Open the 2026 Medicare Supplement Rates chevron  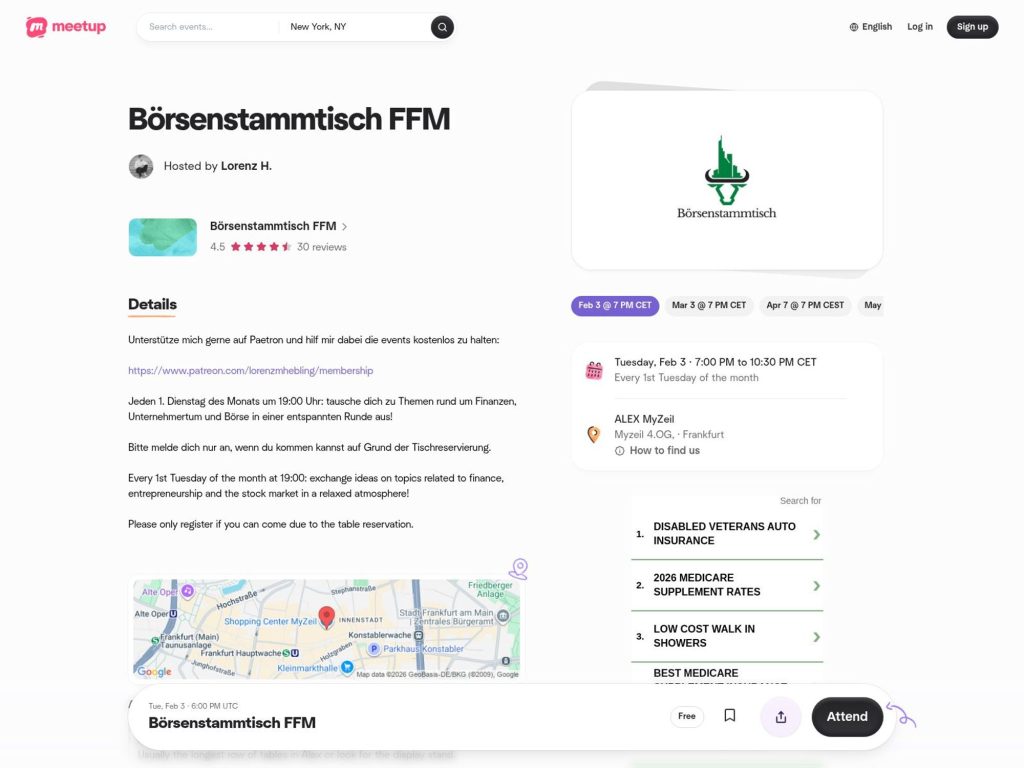coord(815,585)
